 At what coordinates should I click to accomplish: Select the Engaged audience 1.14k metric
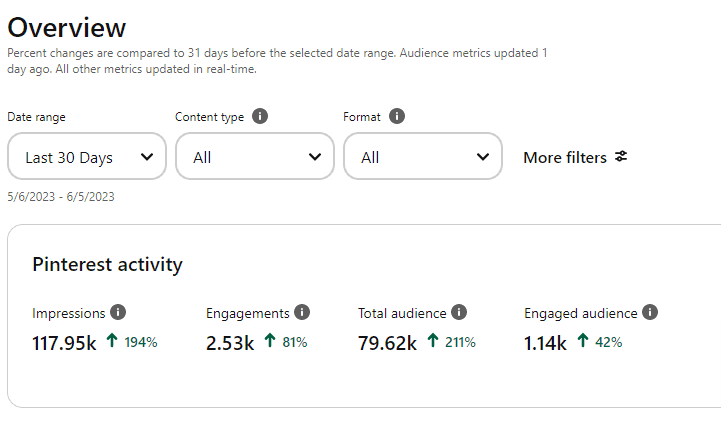pyautogui.click(x=545, y=343)
